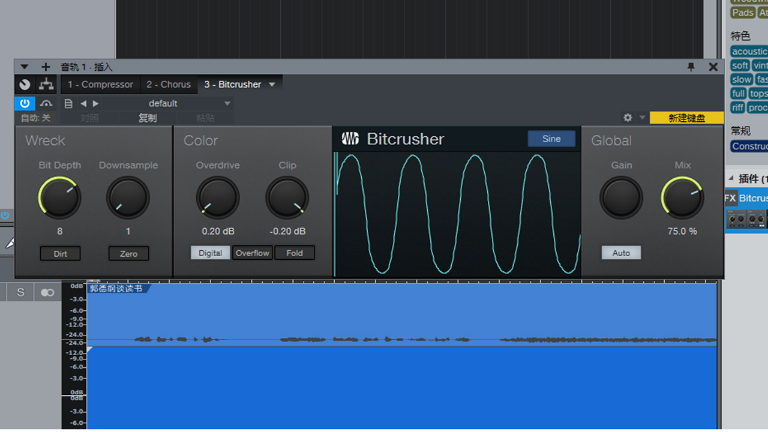Select the full tag

[738, 94]
